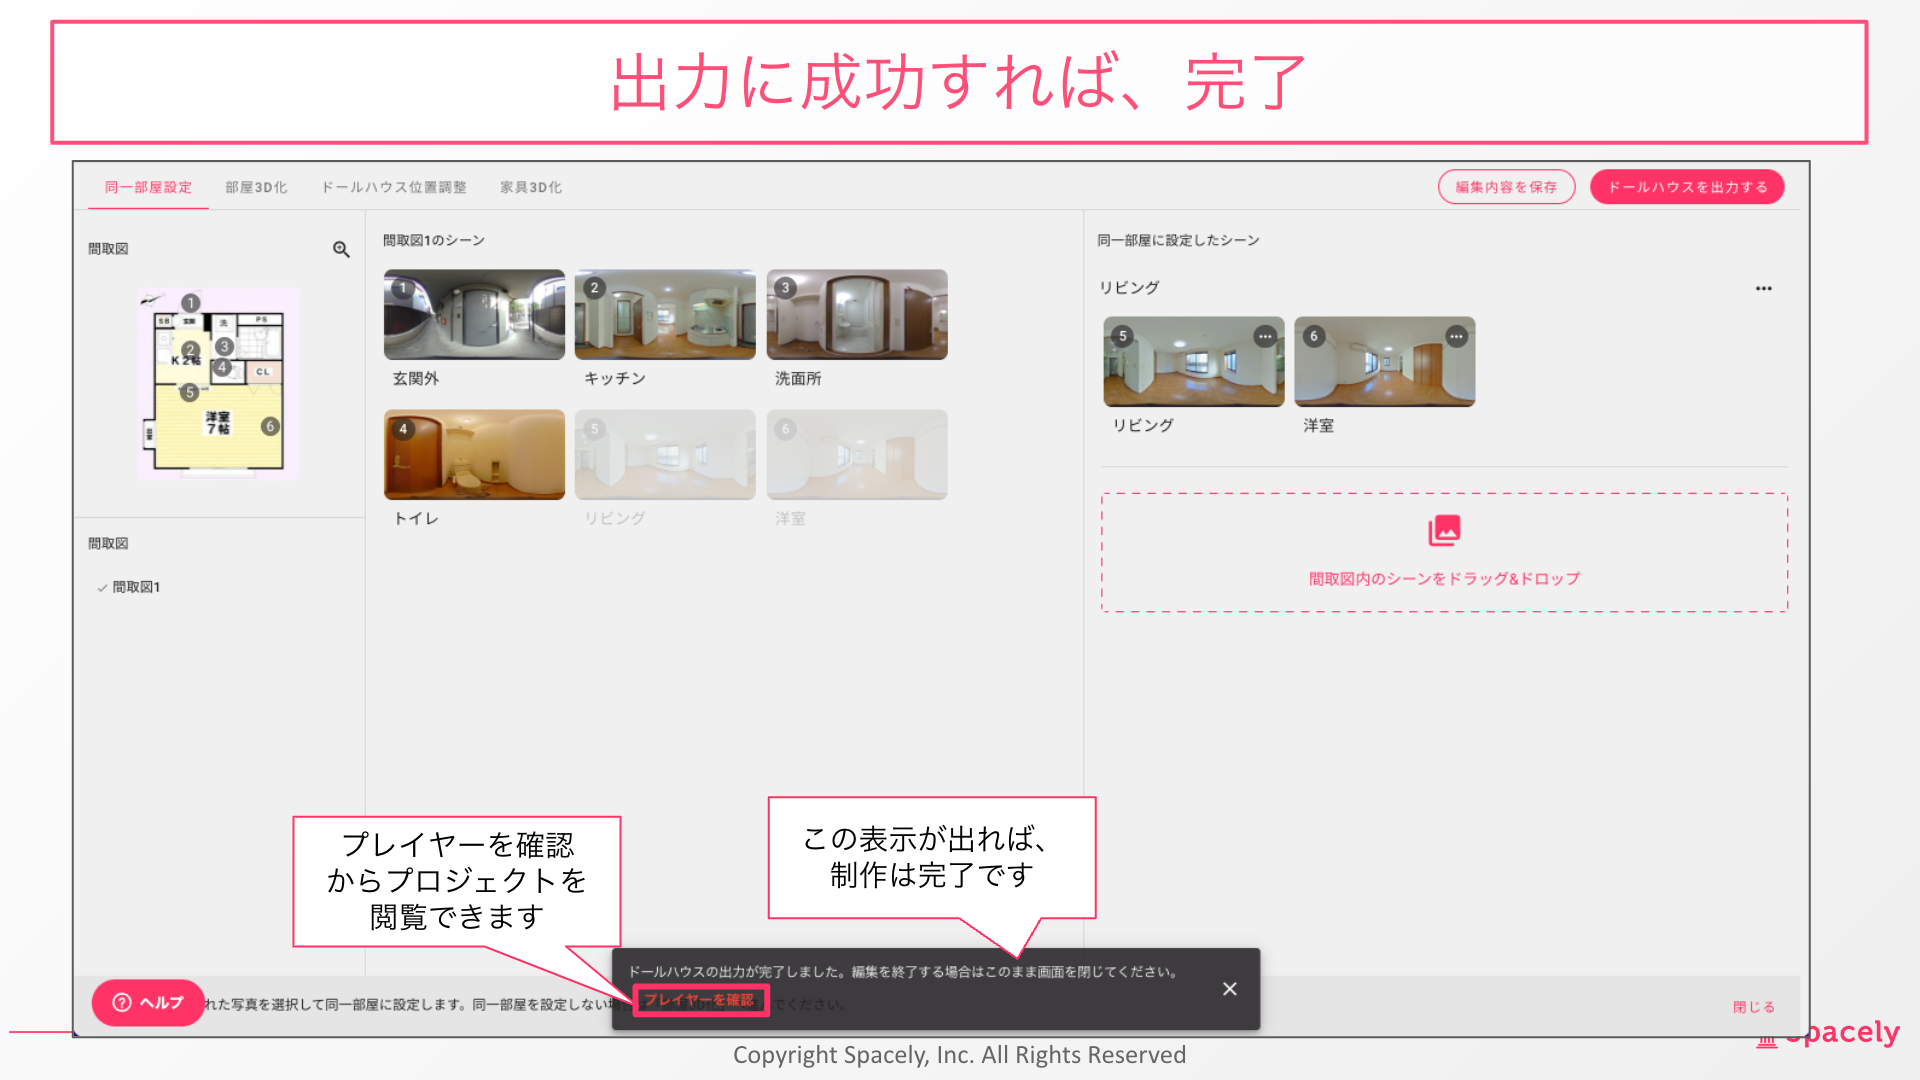The width and height of the screenshot is (1920, 1080).
Task: Select the 洗面所 scene thumbnail
Action: 857,314
